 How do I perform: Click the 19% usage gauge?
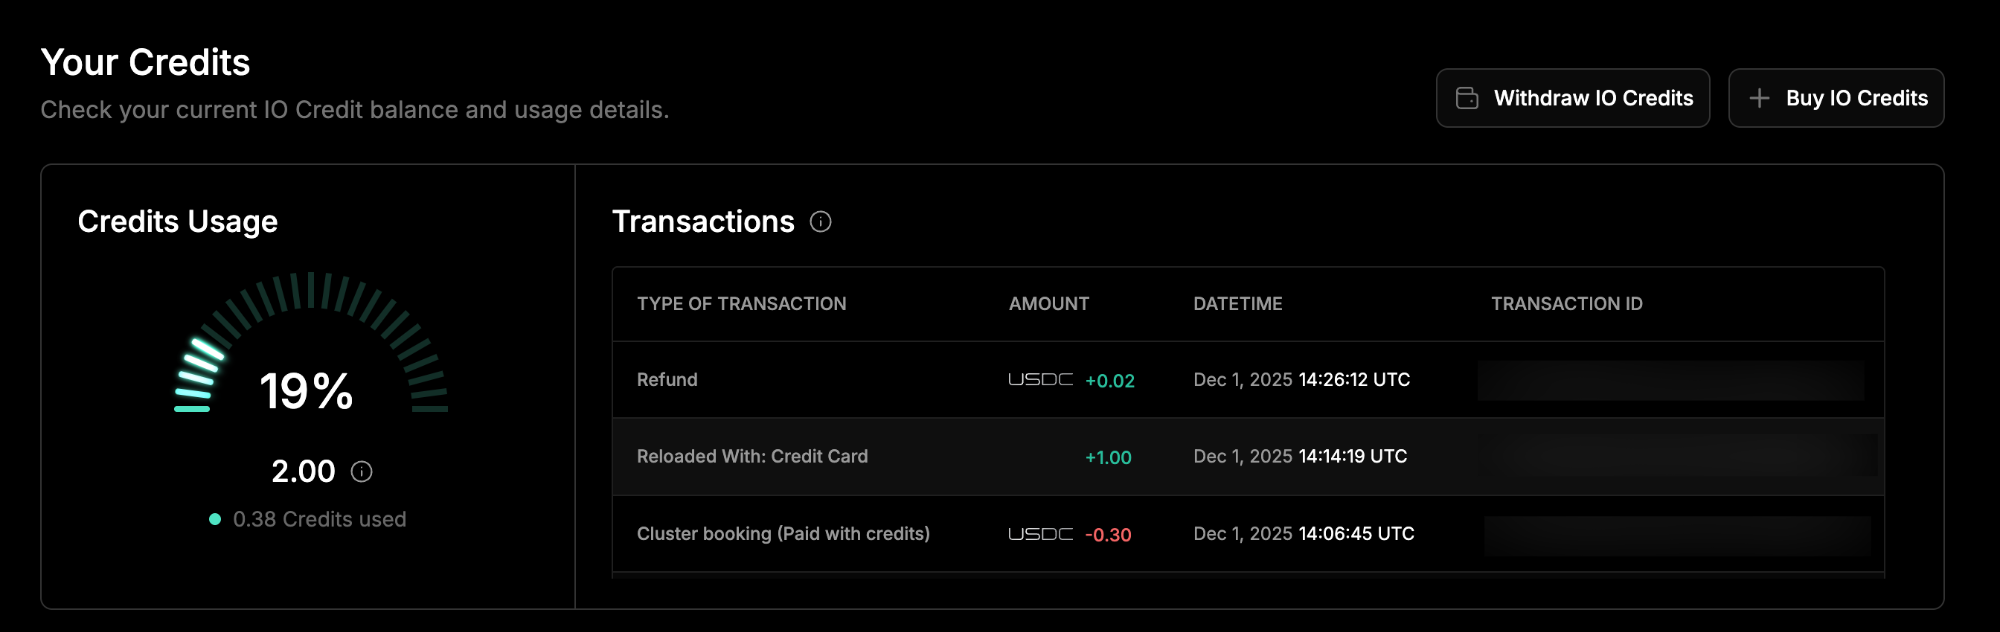pos(307,390)
